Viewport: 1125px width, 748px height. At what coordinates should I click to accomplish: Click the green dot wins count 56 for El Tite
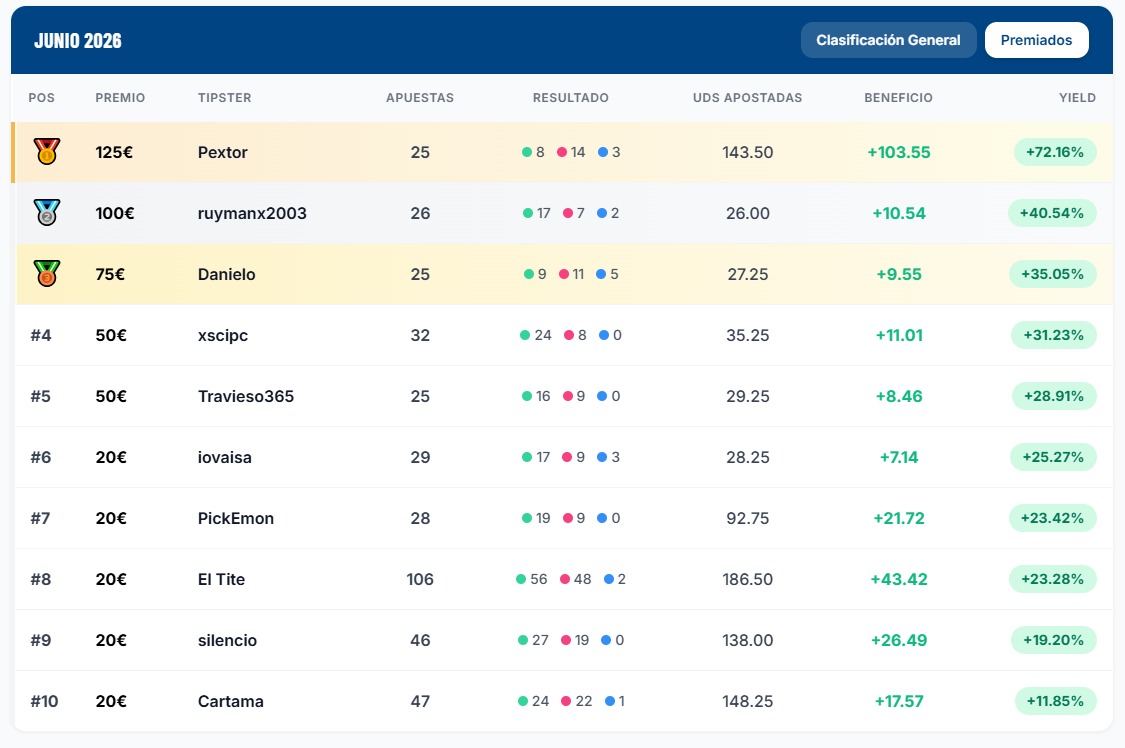(x=532, y=579)
